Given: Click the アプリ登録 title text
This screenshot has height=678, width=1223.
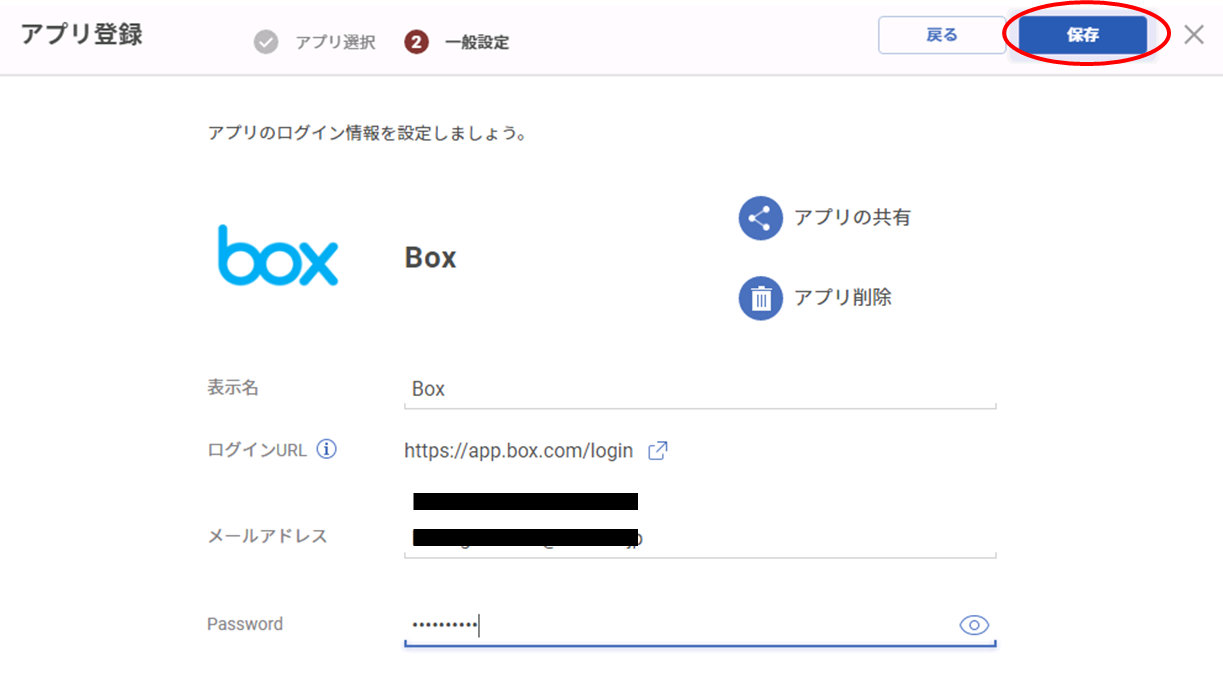Looking at the screenshot, I should (82, 34).
